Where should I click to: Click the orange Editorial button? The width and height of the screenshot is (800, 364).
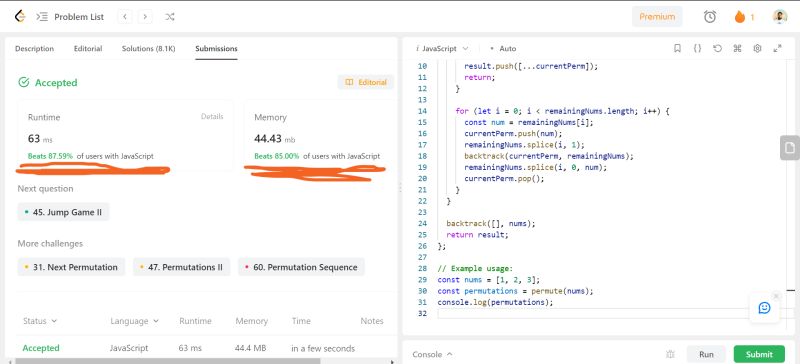click(x=366, y=82)
